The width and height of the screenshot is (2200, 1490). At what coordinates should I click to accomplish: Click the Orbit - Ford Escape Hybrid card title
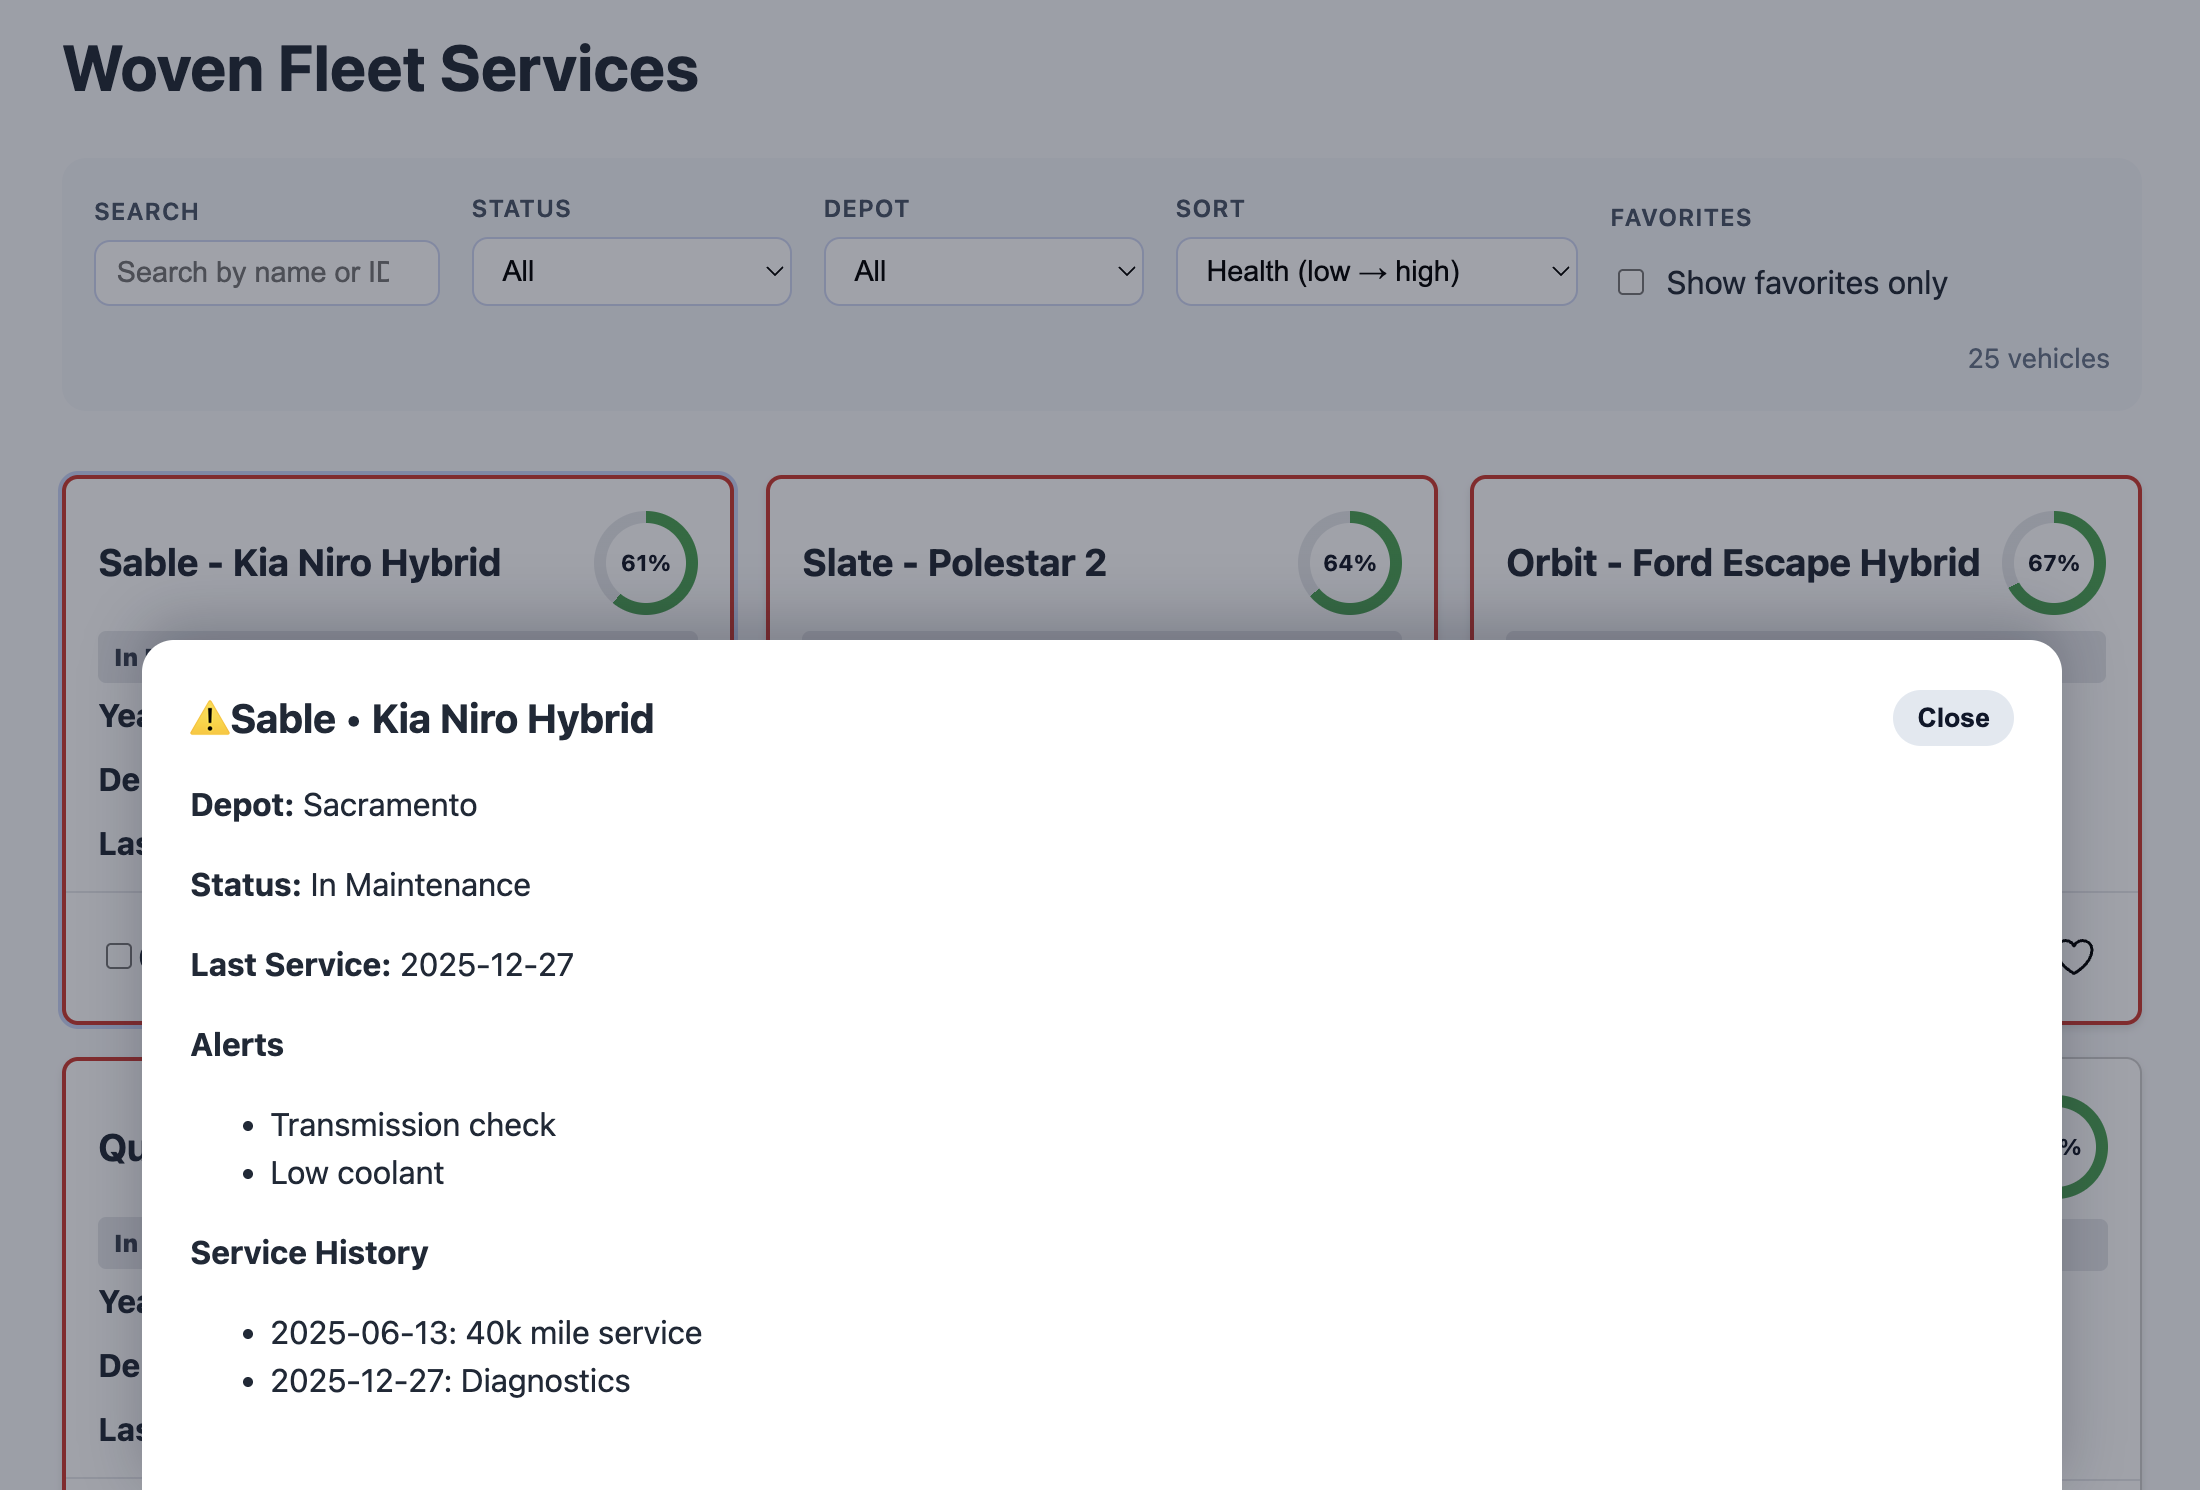tap(1742, 563)
